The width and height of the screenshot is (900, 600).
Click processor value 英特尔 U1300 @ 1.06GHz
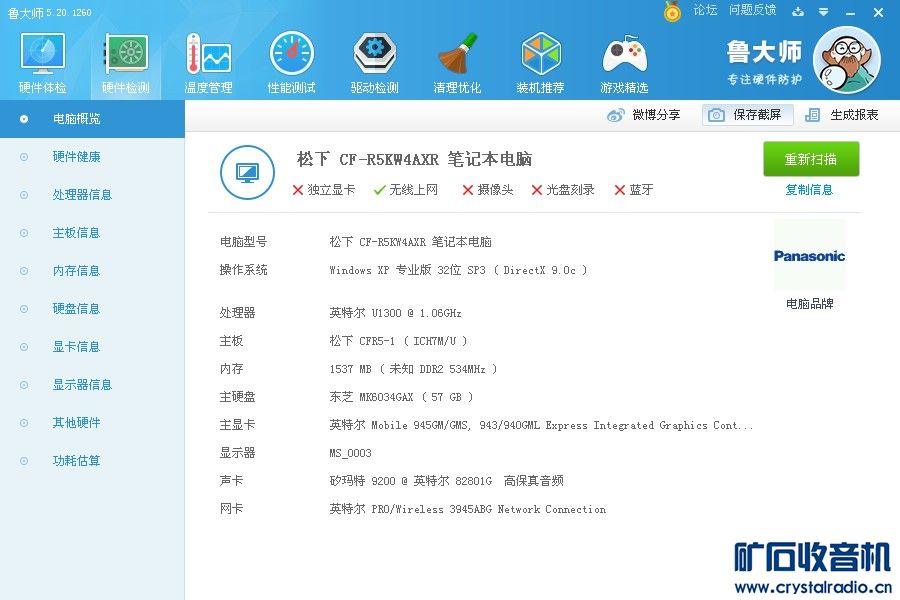tap(395, 313)
